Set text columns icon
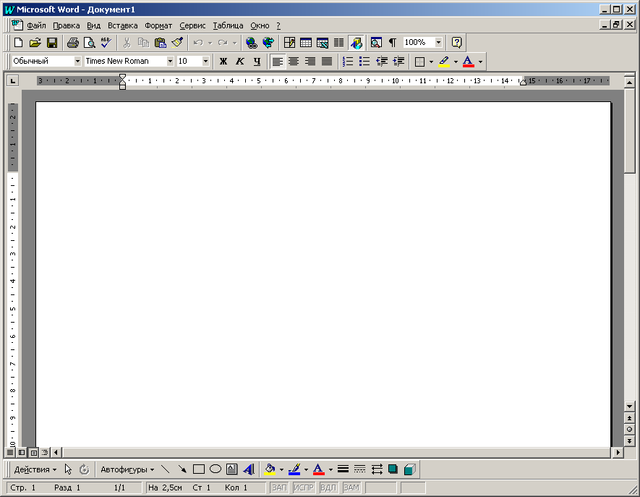Image resolution: width=640 pixels, height=497 pixels. click(x=339, y=42)
